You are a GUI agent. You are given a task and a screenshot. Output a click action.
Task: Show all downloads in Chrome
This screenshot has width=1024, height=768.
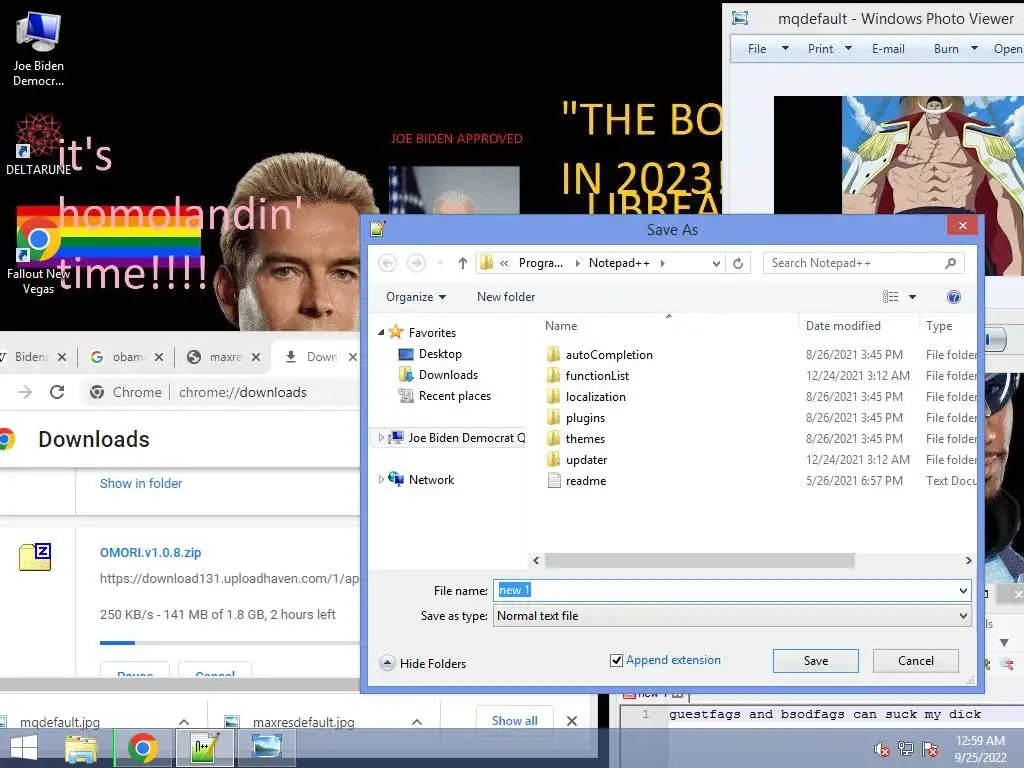(x=515, y=720)
